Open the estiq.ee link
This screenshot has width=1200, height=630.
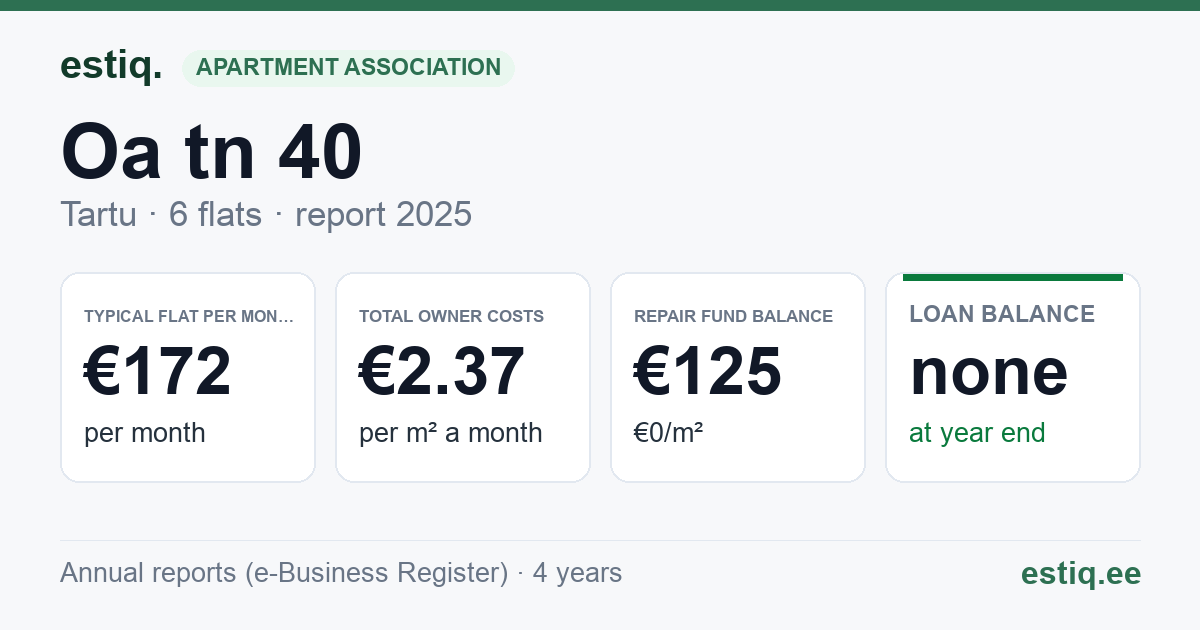tap(1080, 573)
